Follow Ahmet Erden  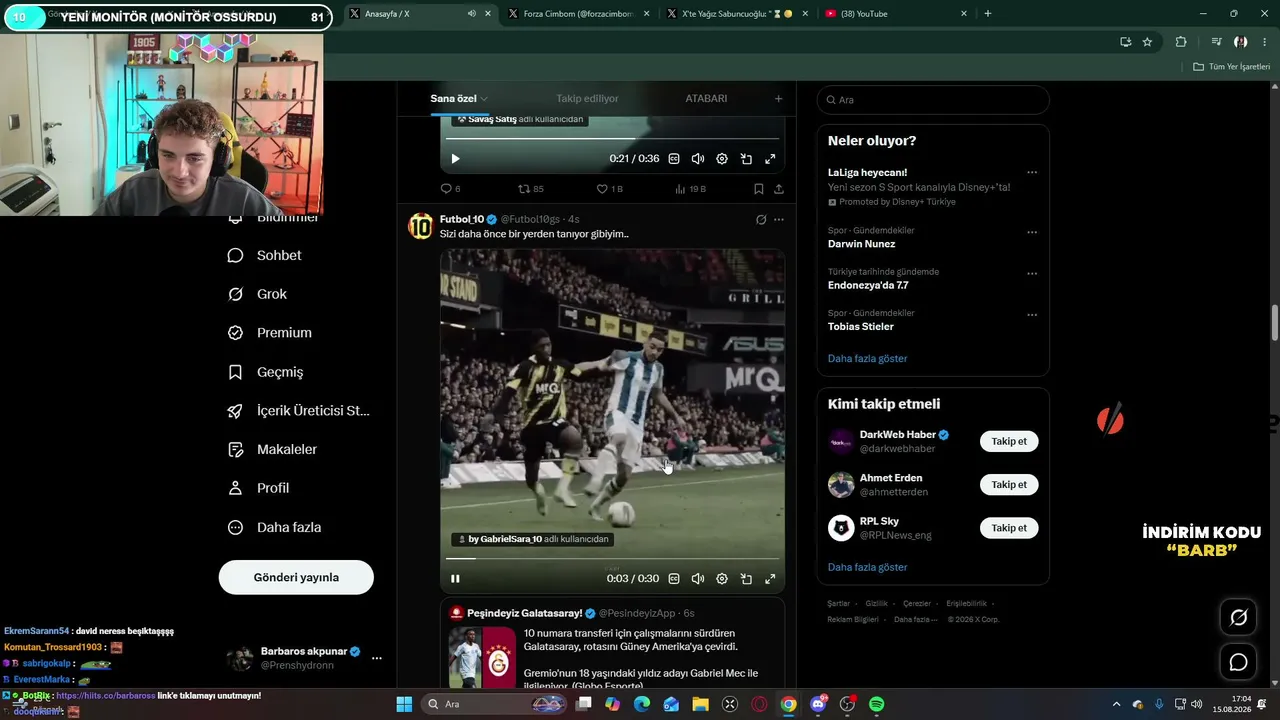(1009, 484)
